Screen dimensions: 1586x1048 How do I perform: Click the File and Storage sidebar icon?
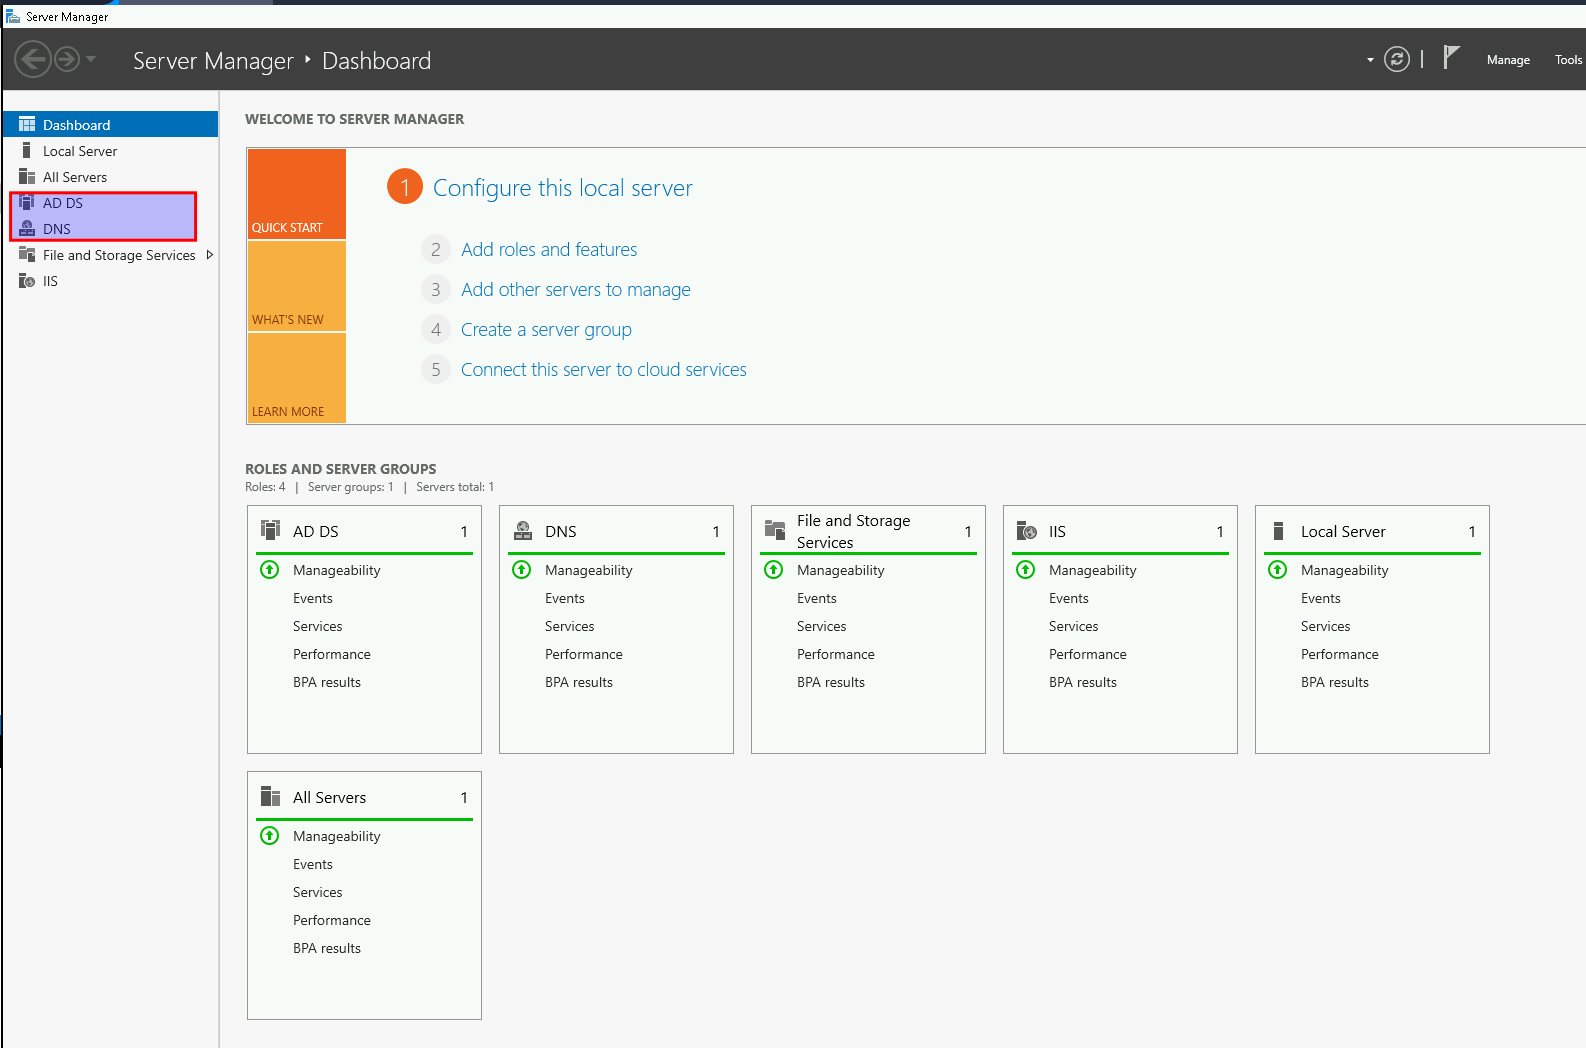click(x=27, y=254)
